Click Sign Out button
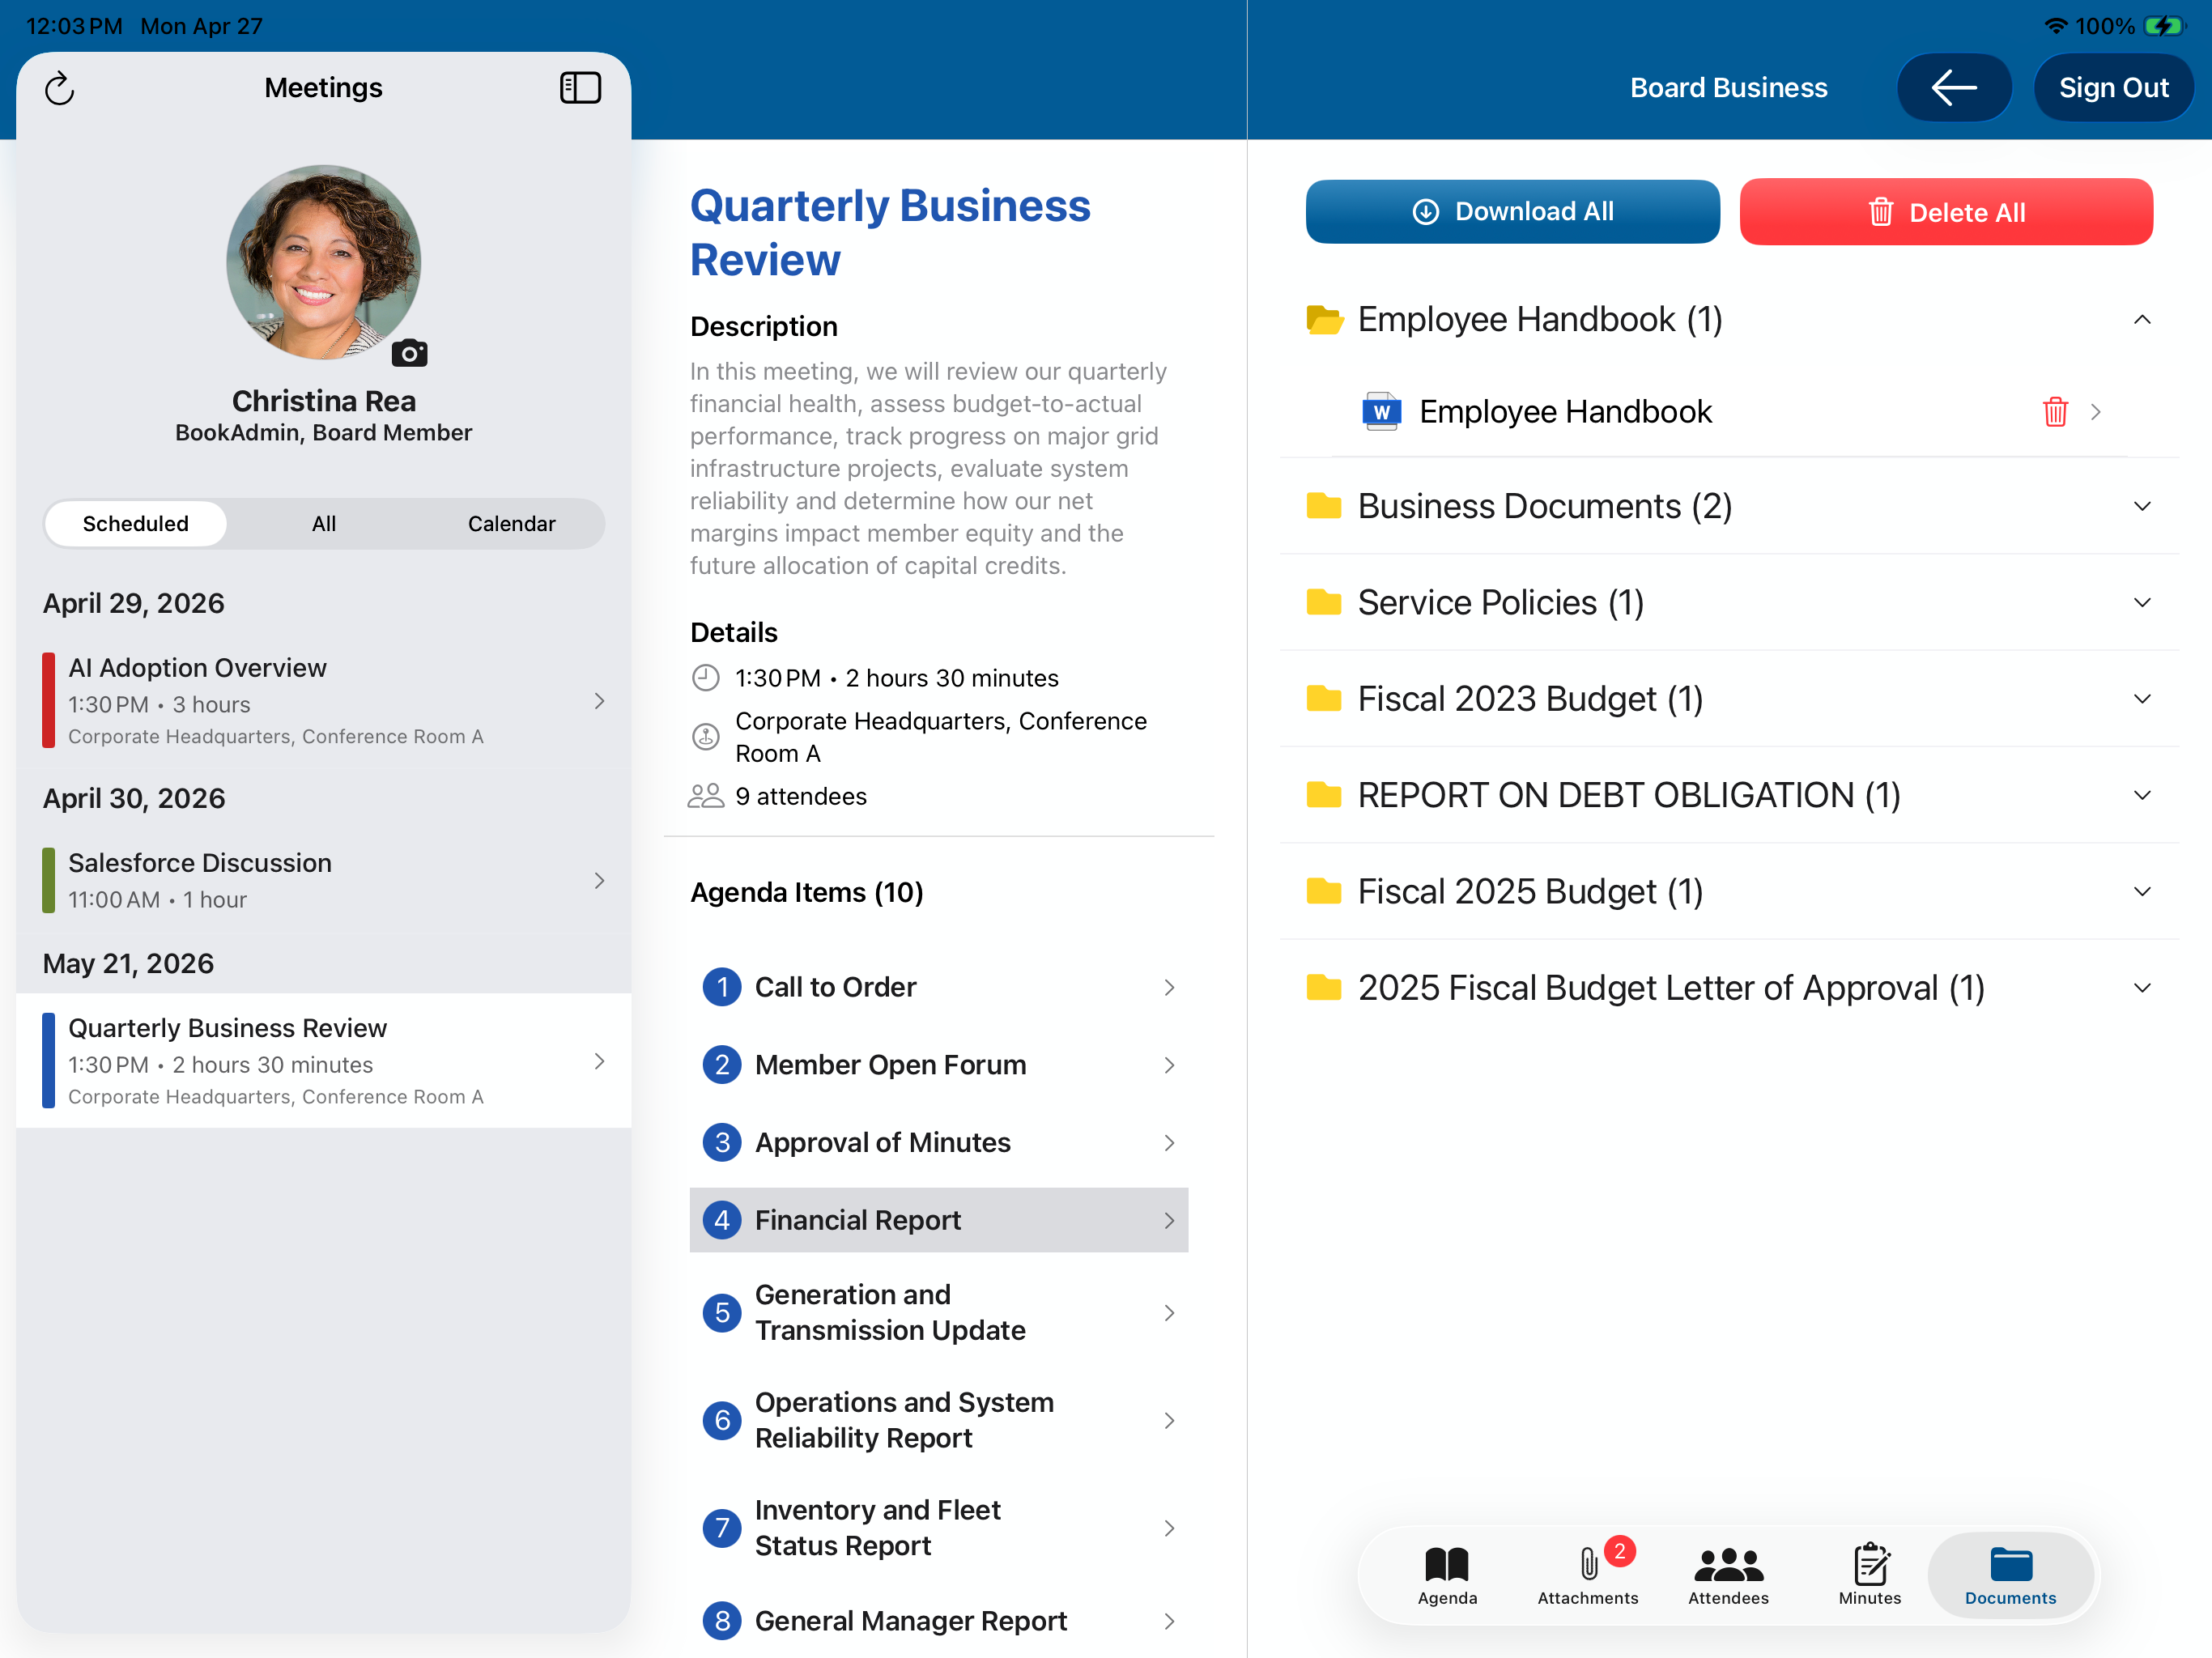The height and width of the screenshot is (1658, 2212). 2113,88
